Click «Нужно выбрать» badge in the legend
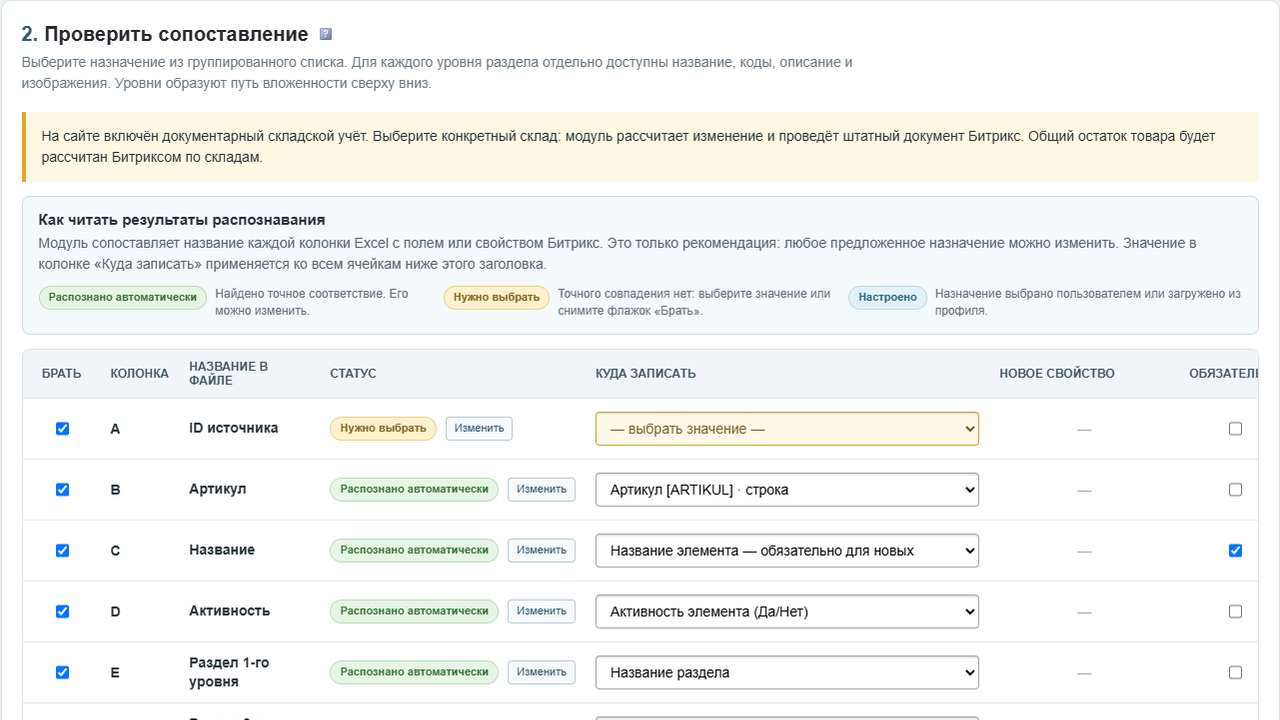 point(497,297)
